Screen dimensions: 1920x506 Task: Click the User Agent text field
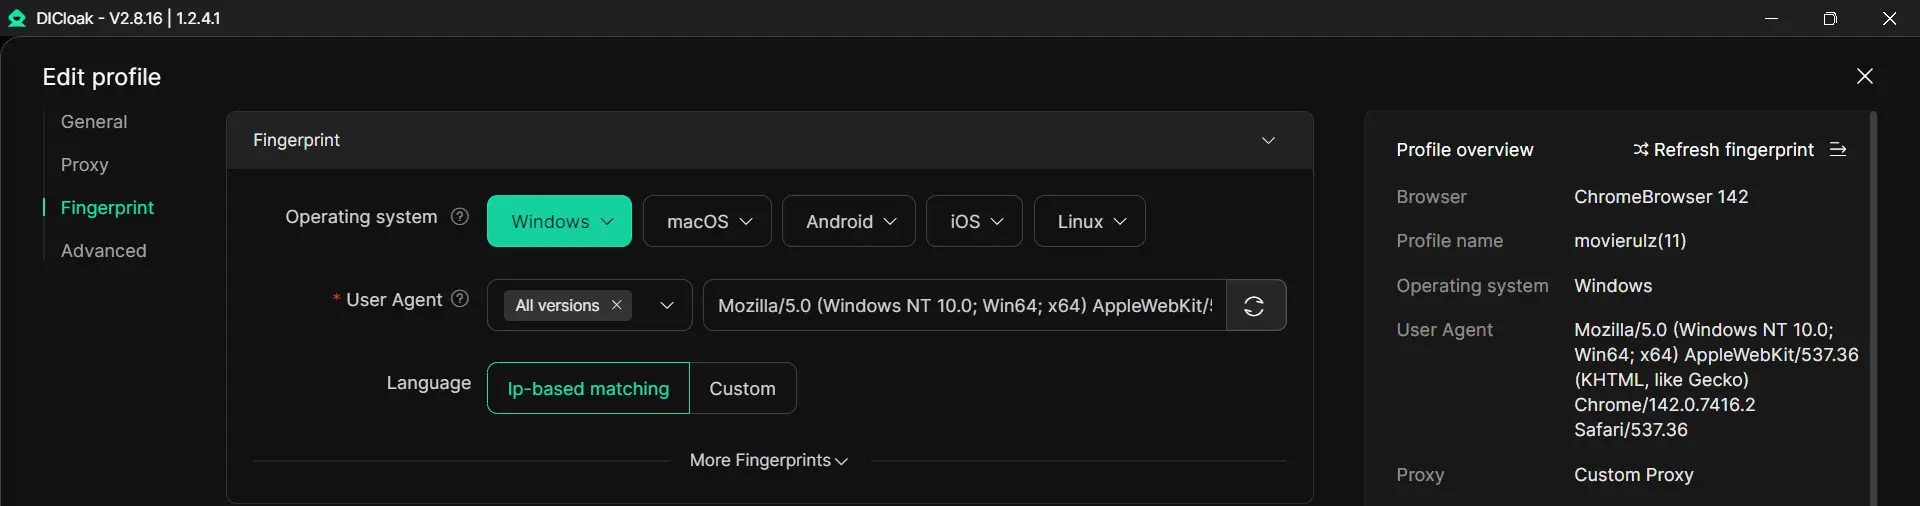[x=964, y=305]
